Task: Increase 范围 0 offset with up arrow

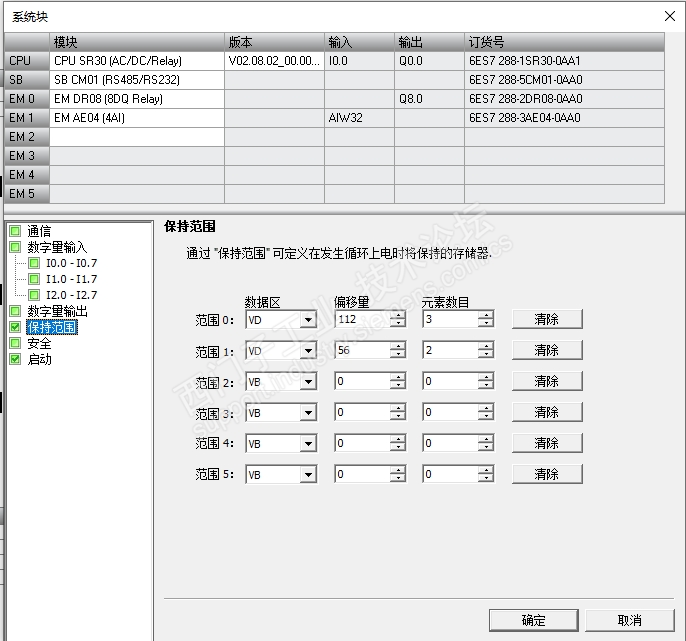Action: (398, 315)
